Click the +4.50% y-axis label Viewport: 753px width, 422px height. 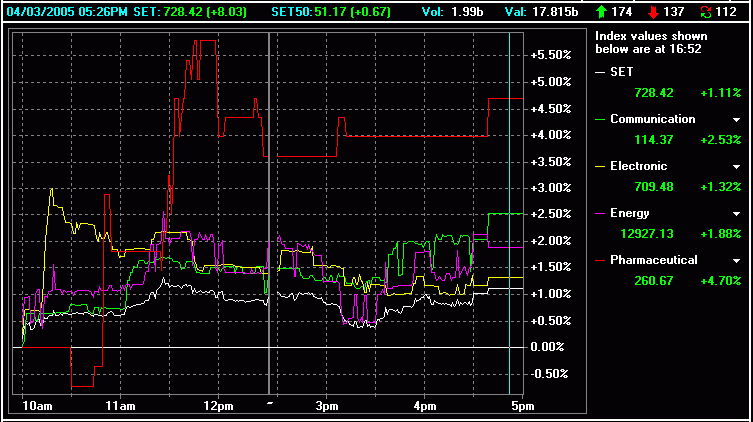tap(551, 109)
